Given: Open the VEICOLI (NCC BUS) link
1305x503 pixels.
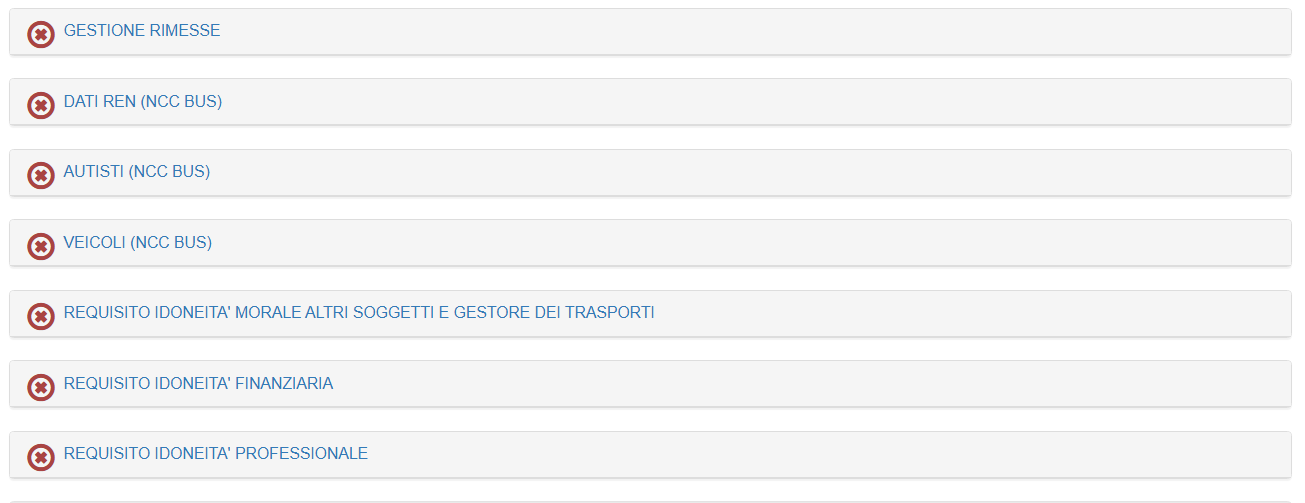Looking at the screenshot, I should [x=138, y=242].
